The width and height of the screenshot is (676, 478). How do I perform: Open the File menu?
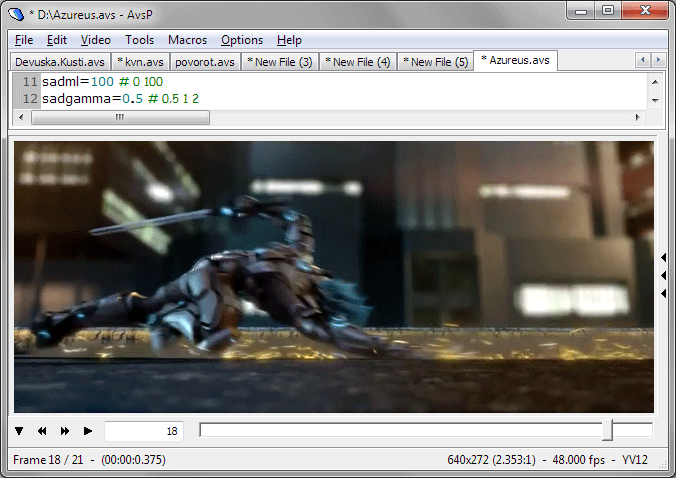click(x=24, y=40)
